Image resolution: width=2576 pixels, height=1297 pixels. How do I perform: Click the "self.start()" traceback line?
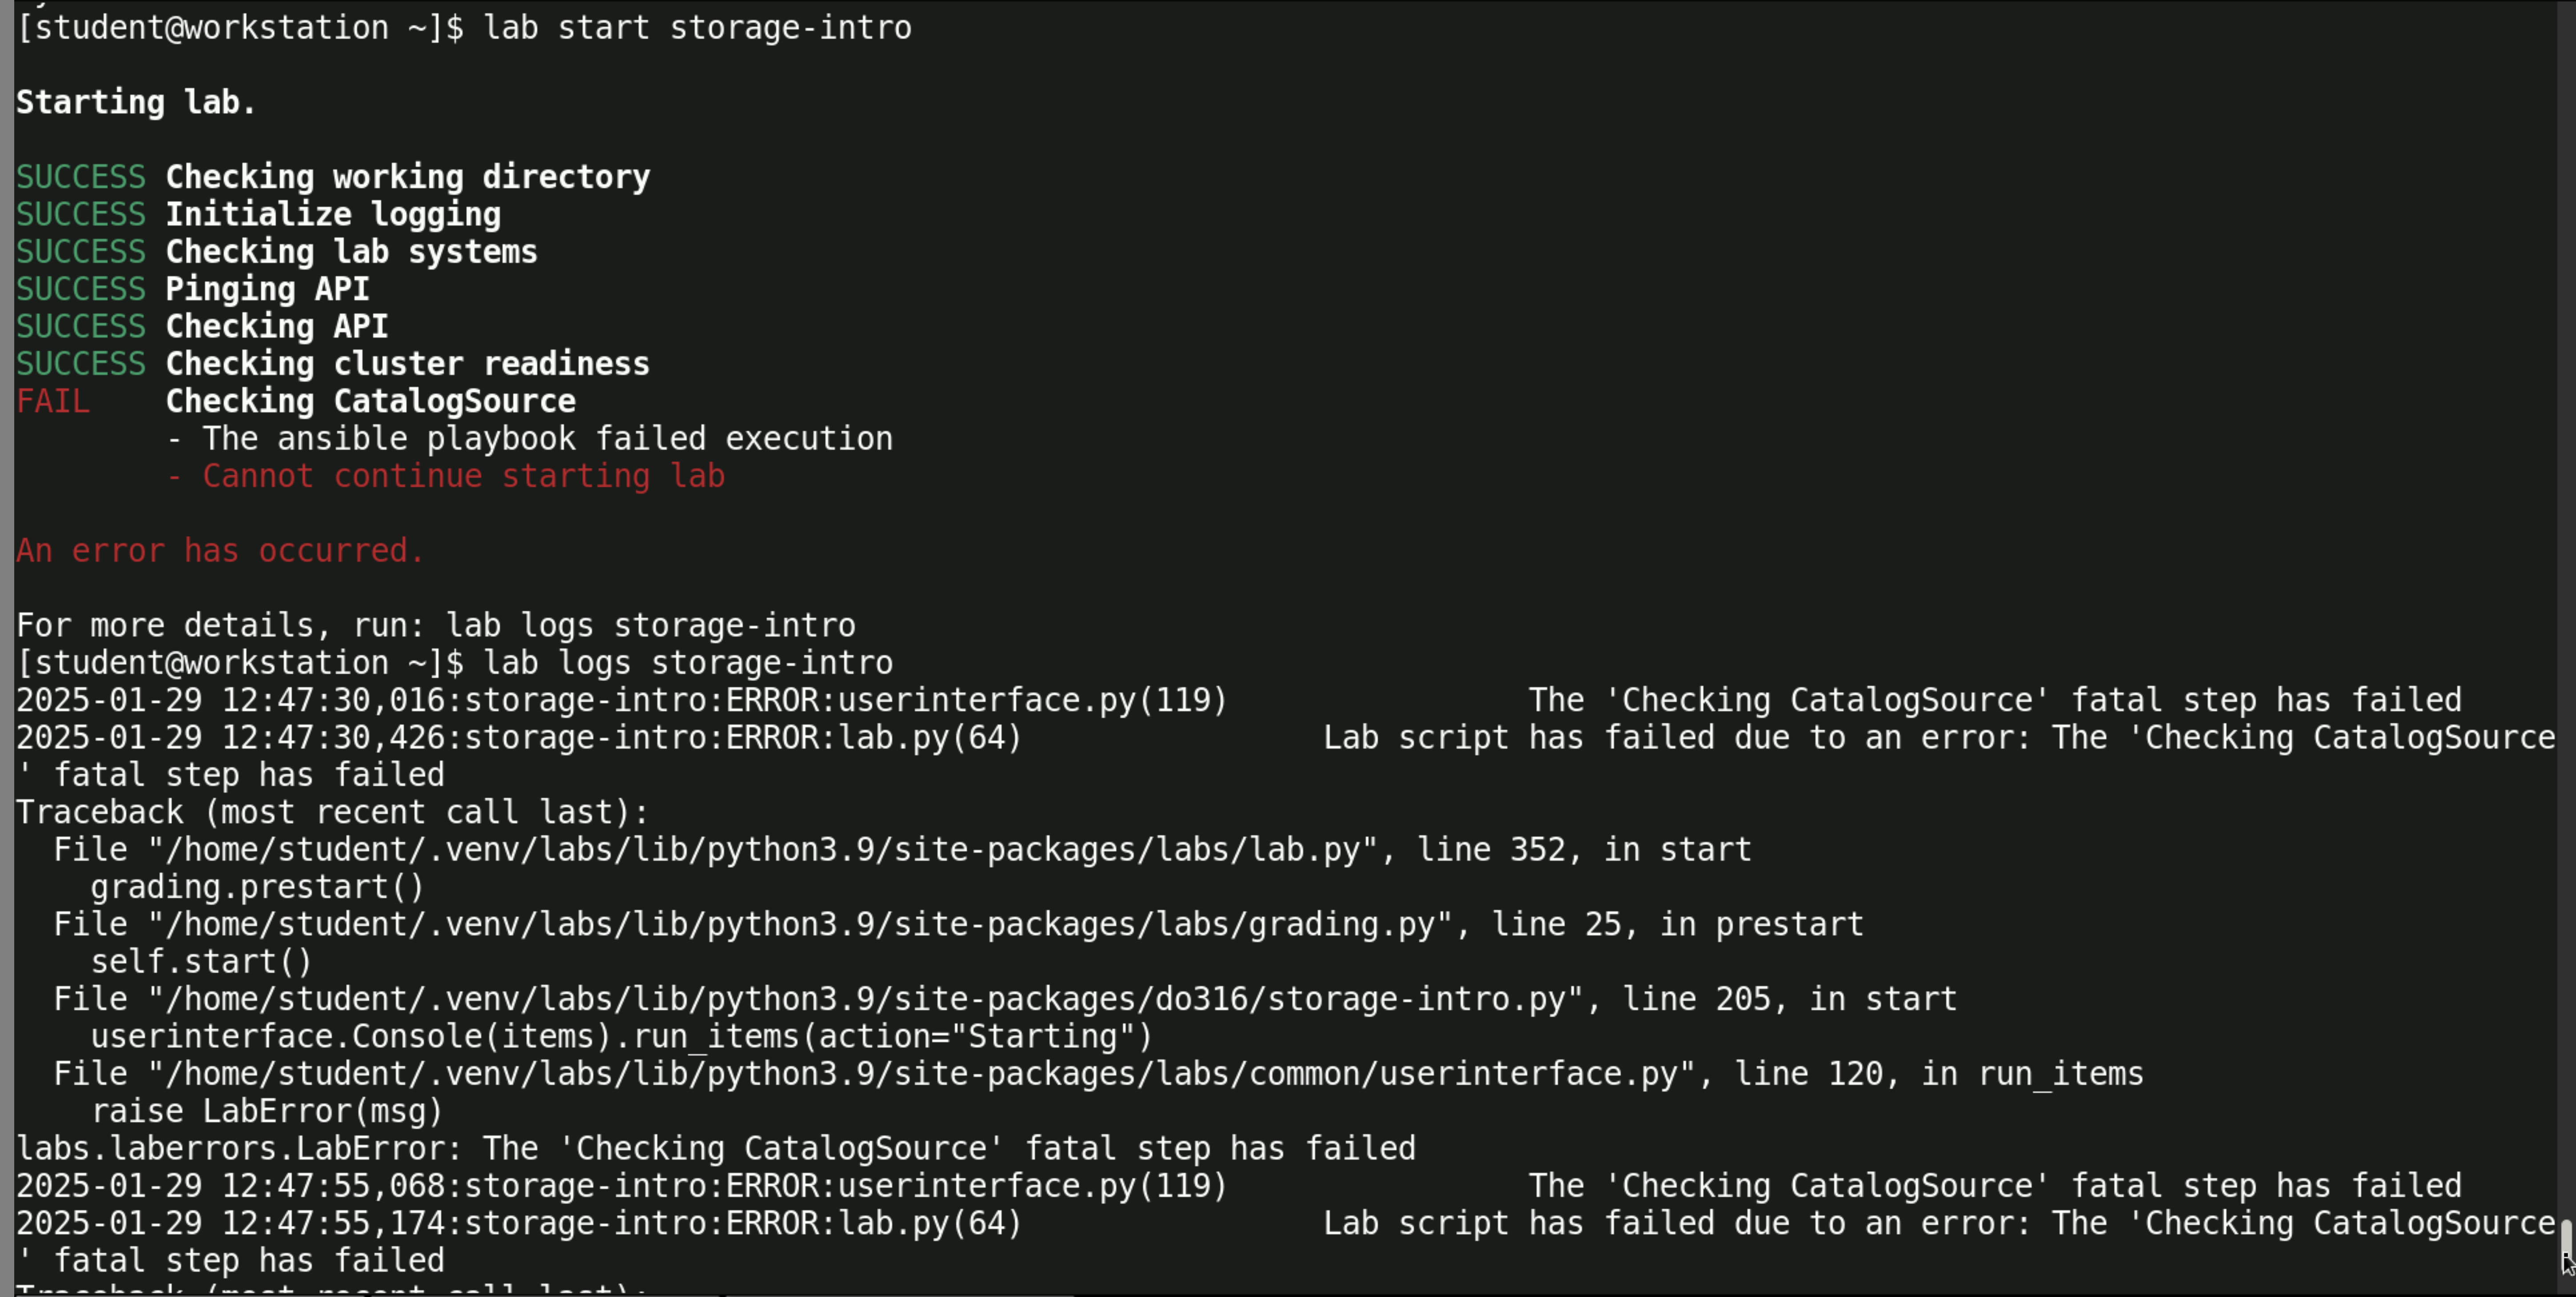click(x=201, y=962)
